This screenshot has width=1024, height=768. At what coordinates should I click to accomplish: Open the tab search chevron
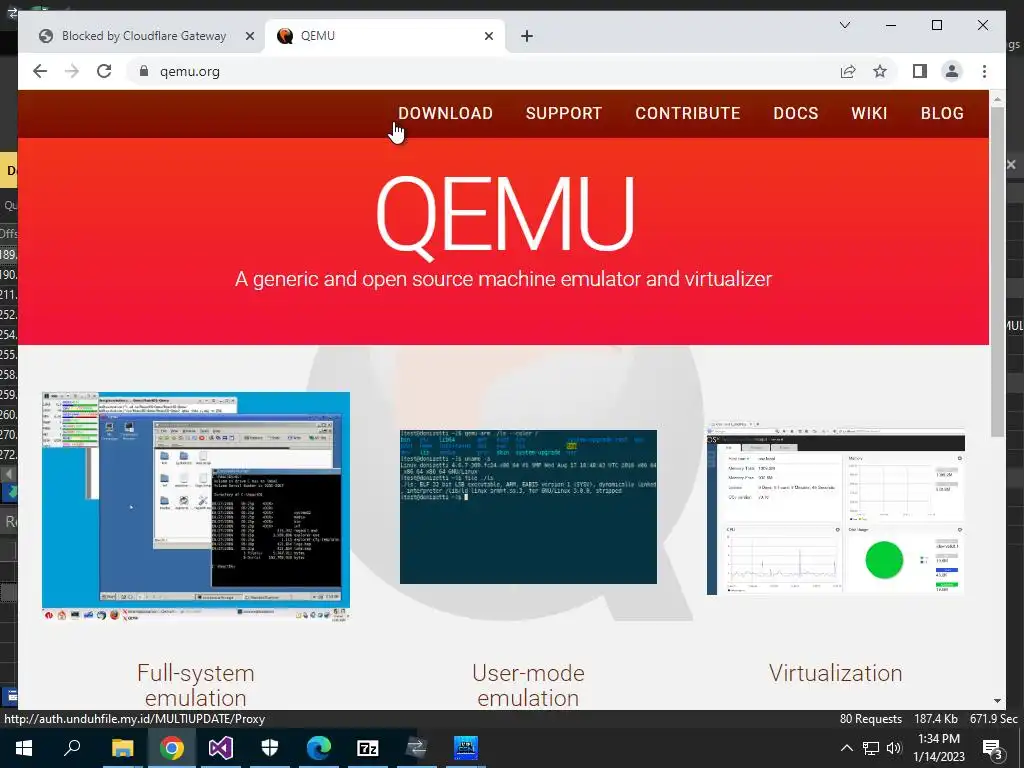(844, 25)
